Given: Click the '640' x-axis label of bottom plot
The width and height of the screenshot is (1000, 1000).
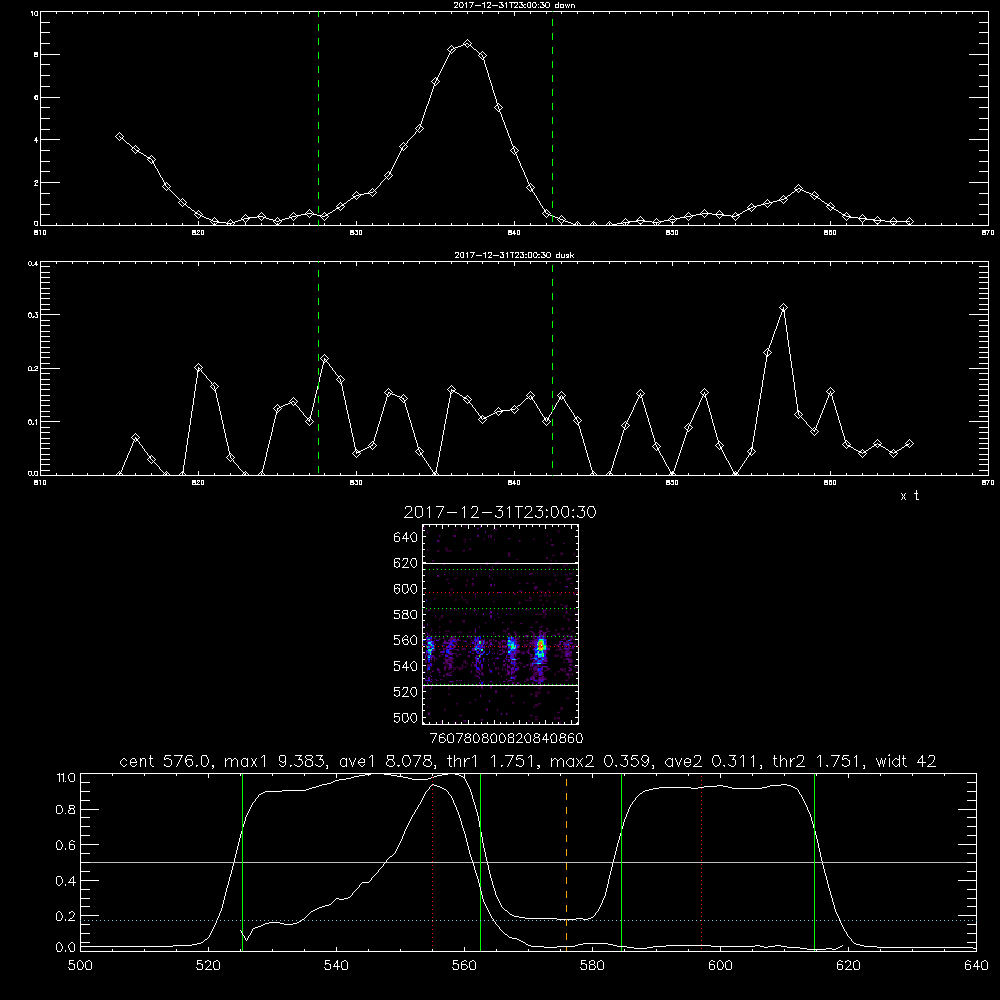Looking at the screenshot, I should click(976, 966).
